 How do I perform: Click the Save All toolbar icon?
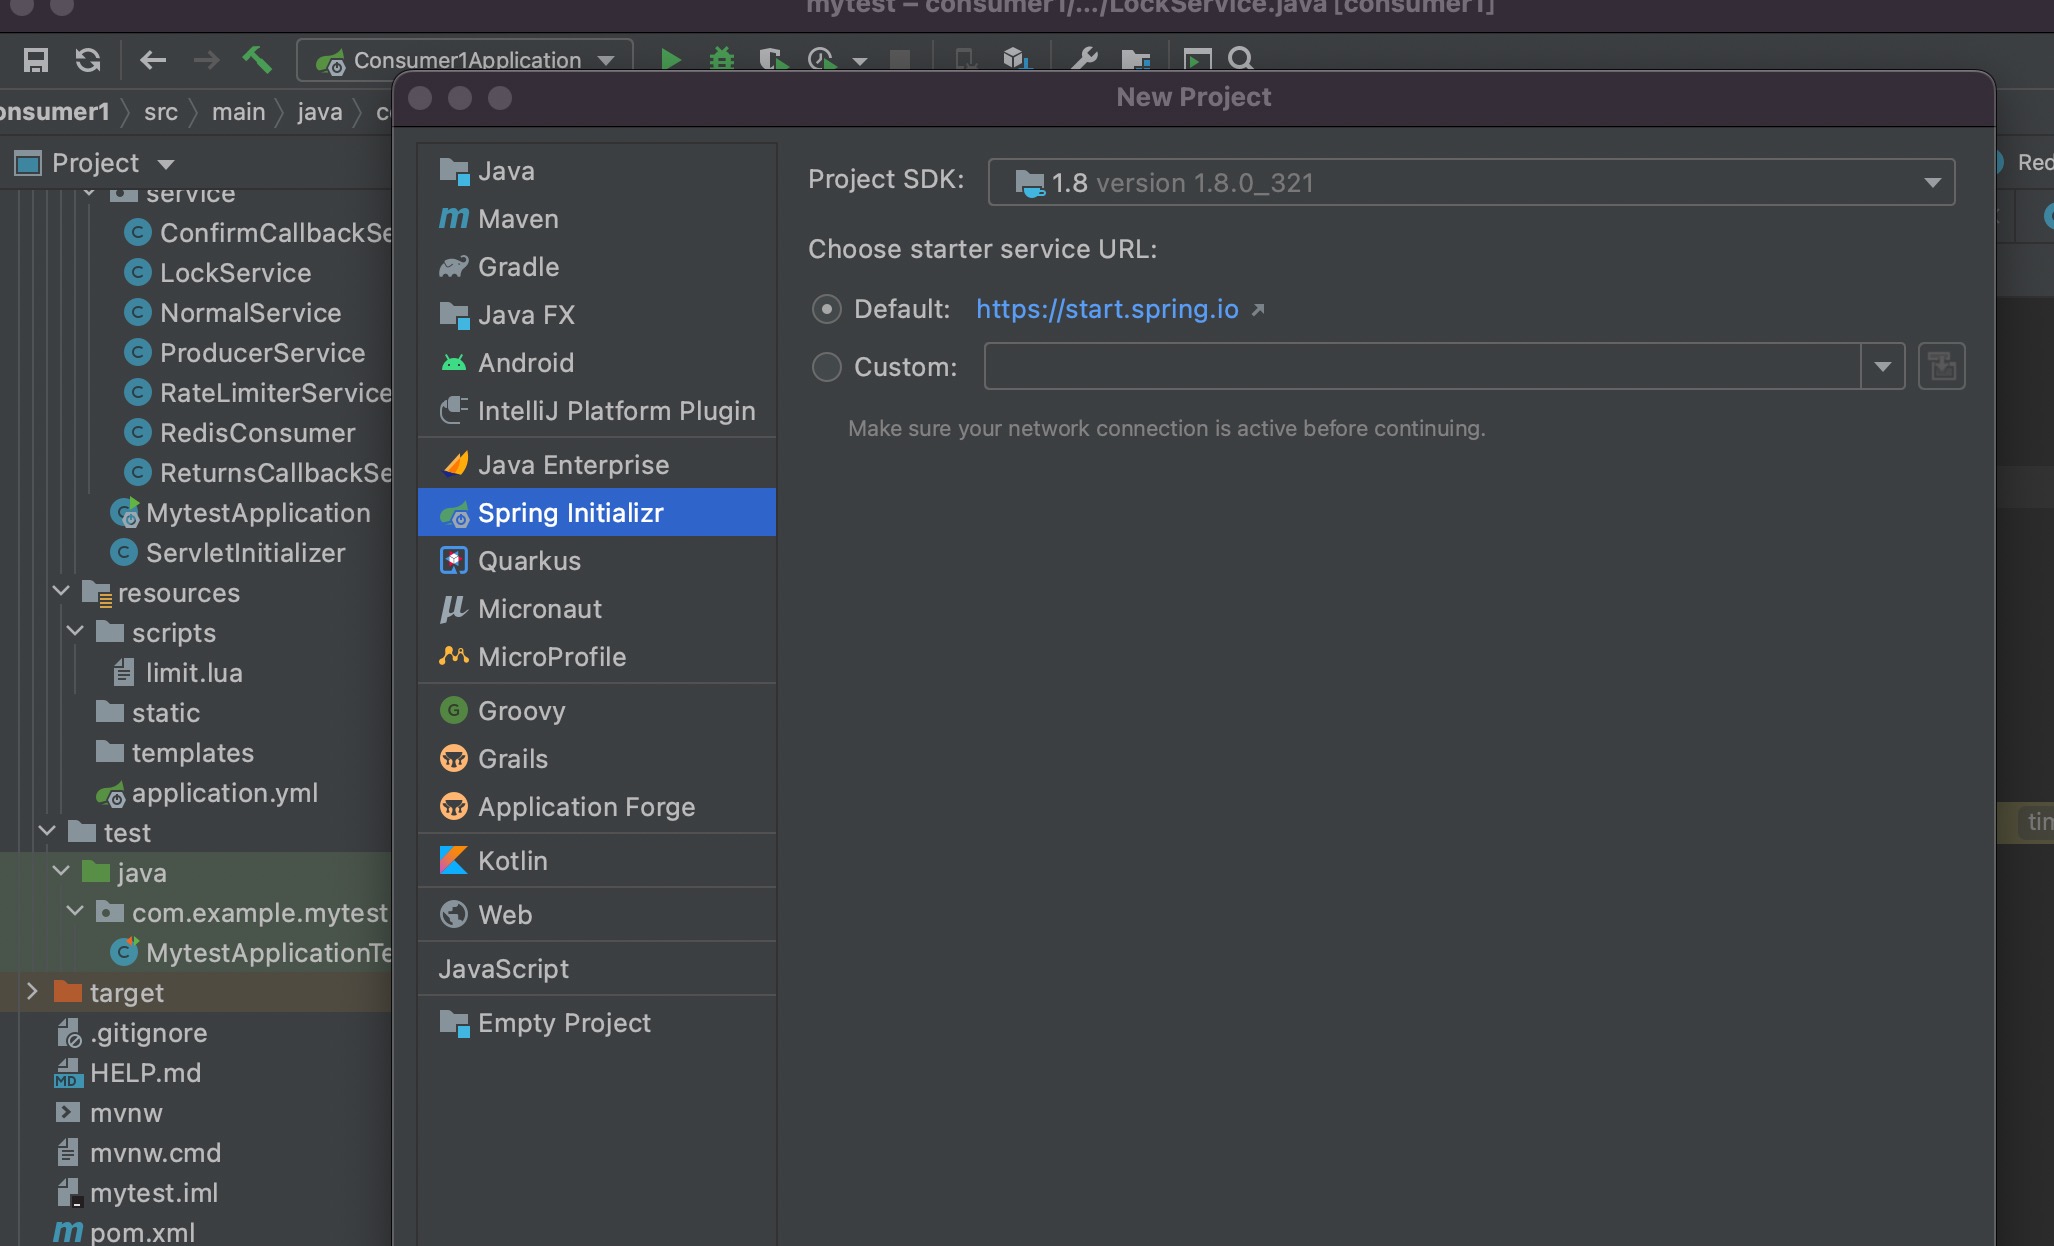[36, 60]
